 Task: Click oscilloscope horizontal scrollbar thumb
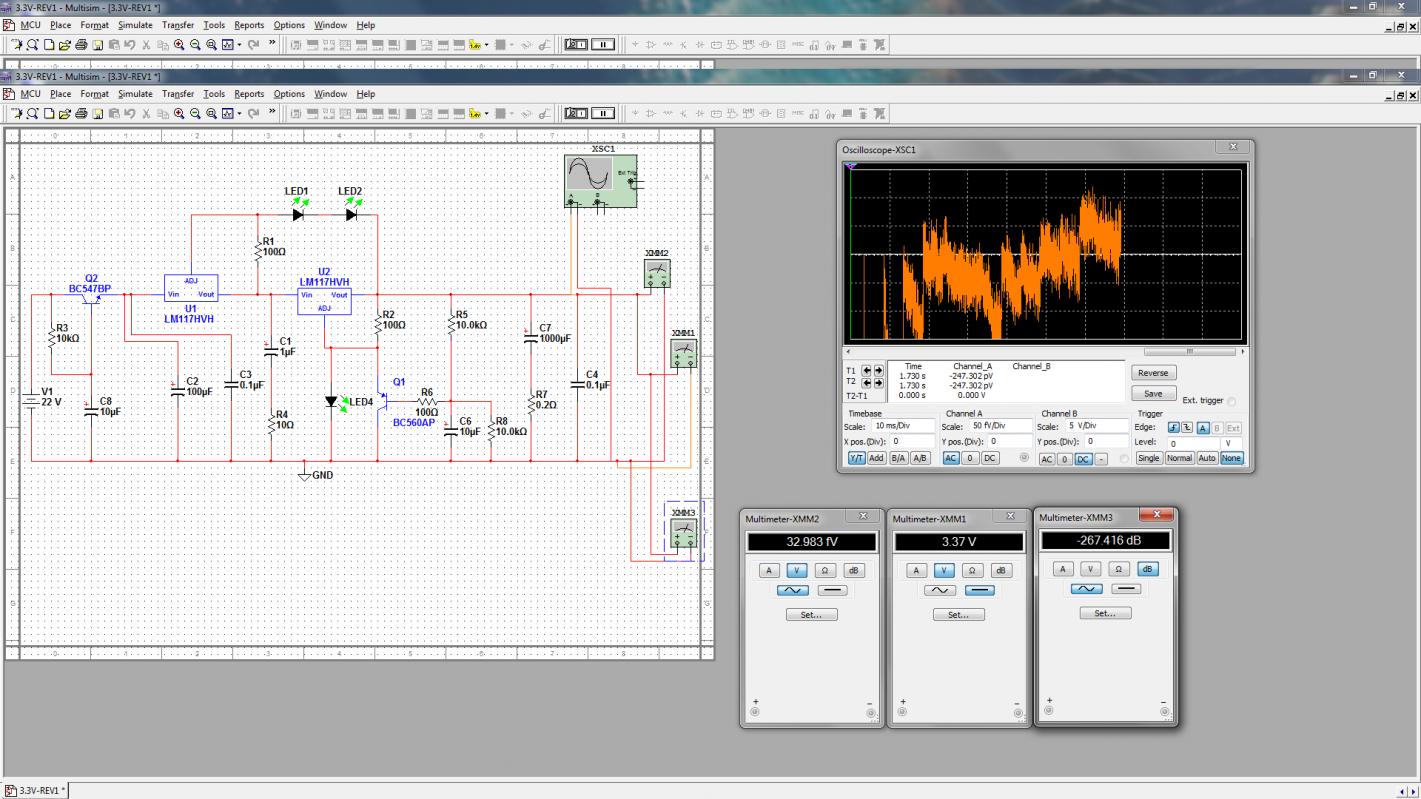1189,352
